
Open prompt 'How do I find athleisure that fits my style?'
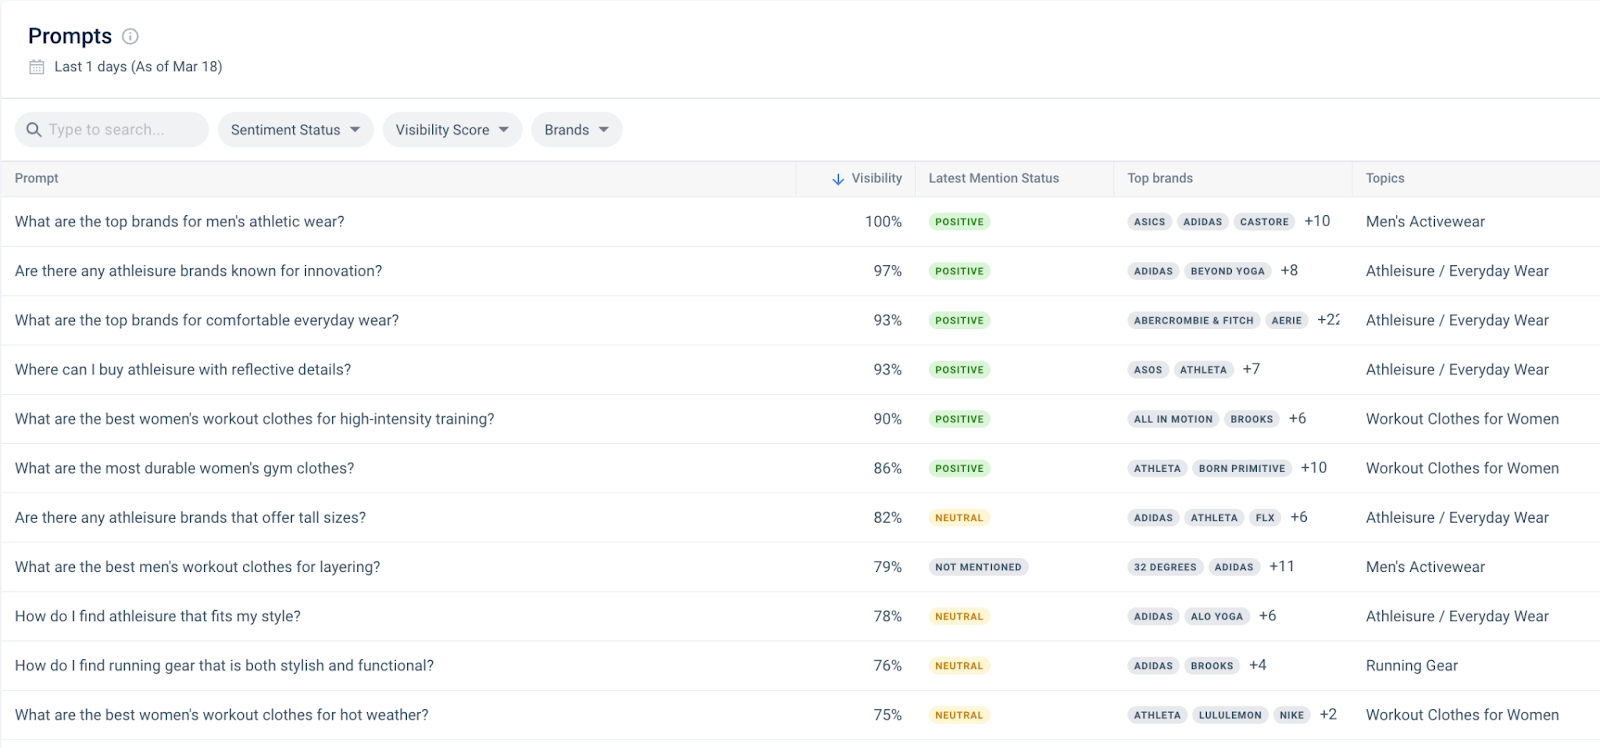pos(158,616)
